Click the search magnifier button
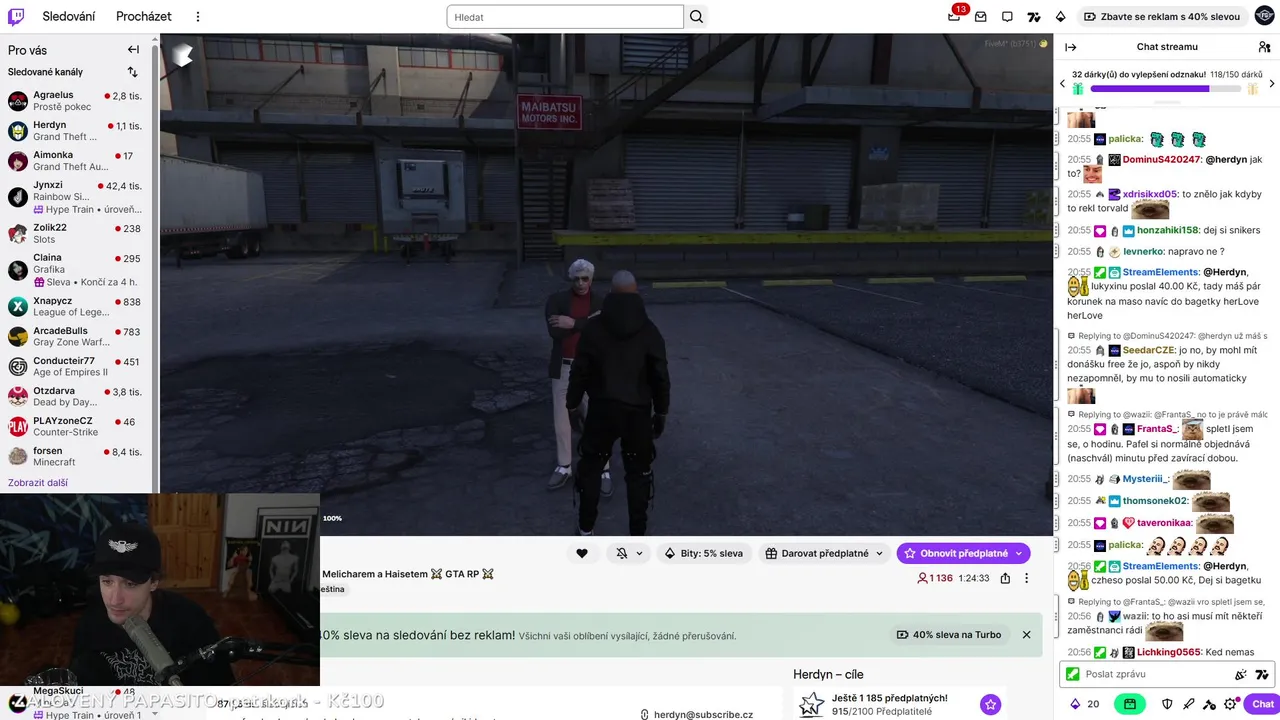Screen dimensions: 1280x720 (x=697, y=17)
